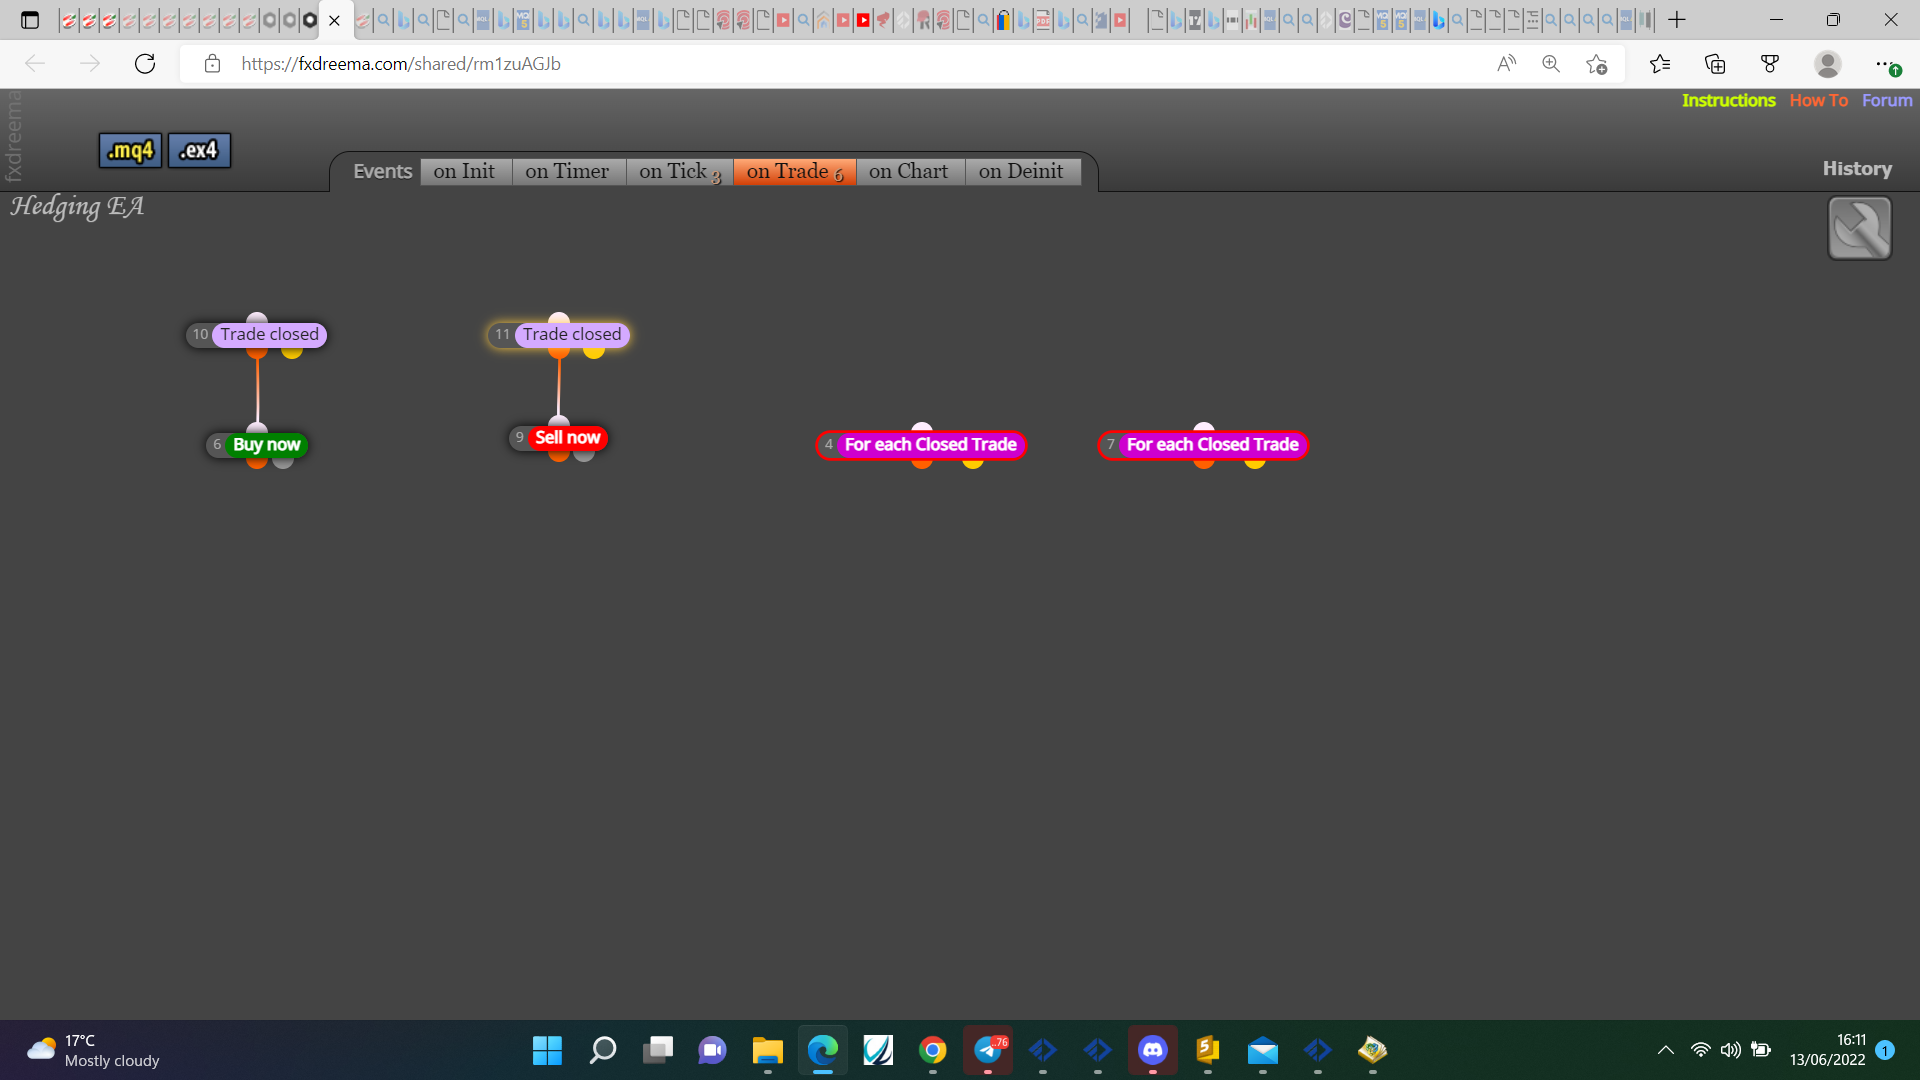
Task: Download the .ex4 compiled file
Action: click(x=199, y=151)
